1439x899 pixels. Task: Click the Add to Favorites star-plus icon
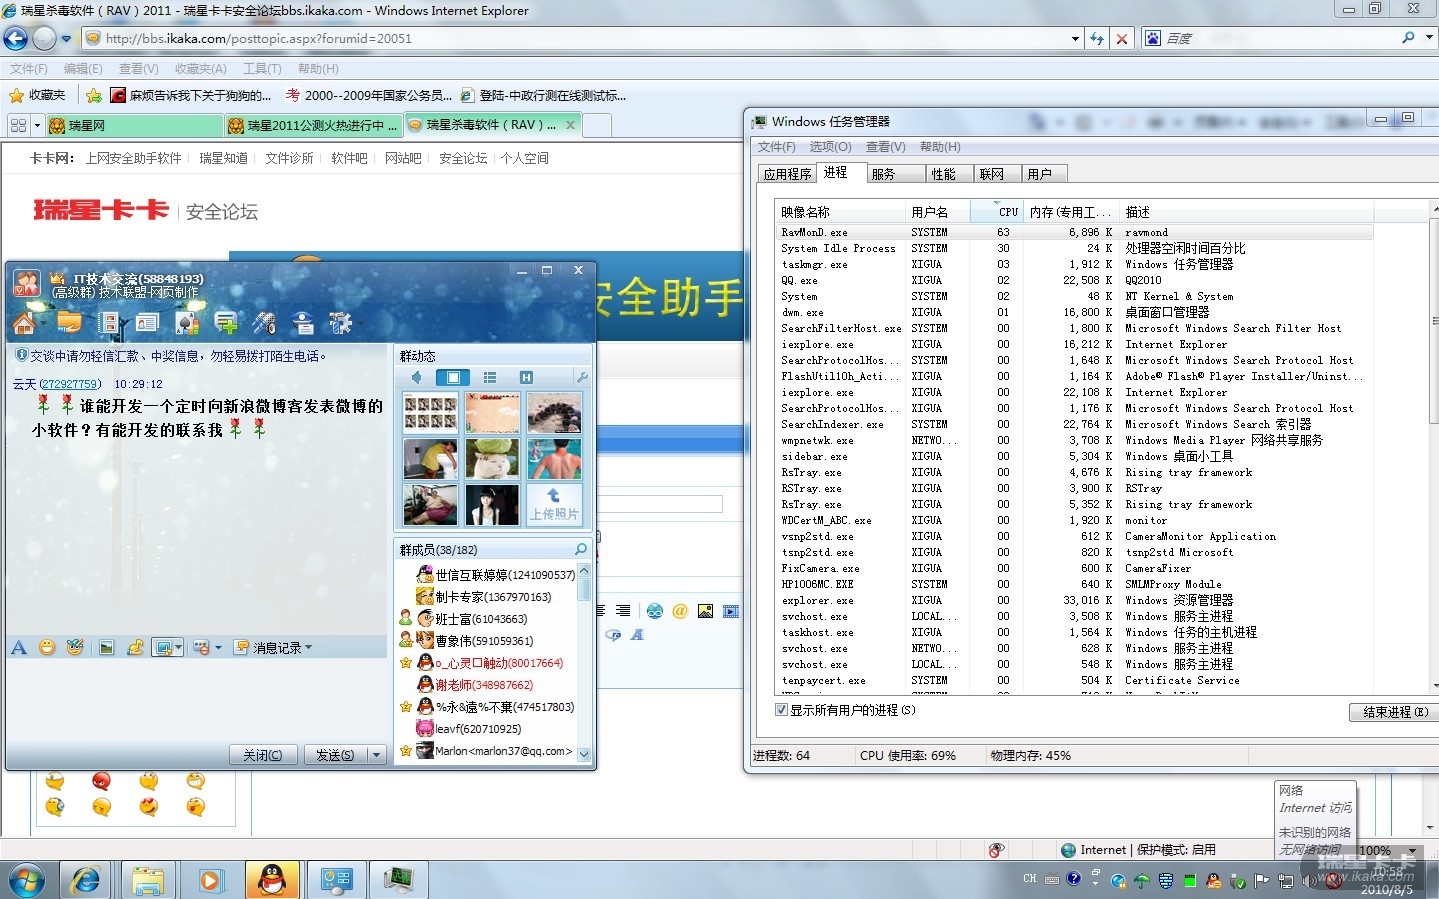click(94, 95)
